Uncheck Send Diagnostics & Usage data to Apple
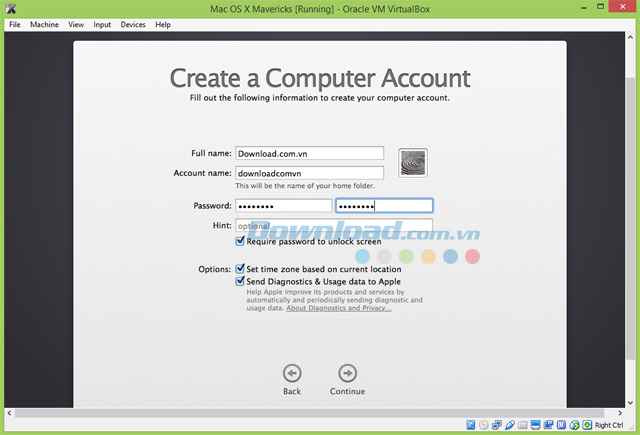 point(240,281)
